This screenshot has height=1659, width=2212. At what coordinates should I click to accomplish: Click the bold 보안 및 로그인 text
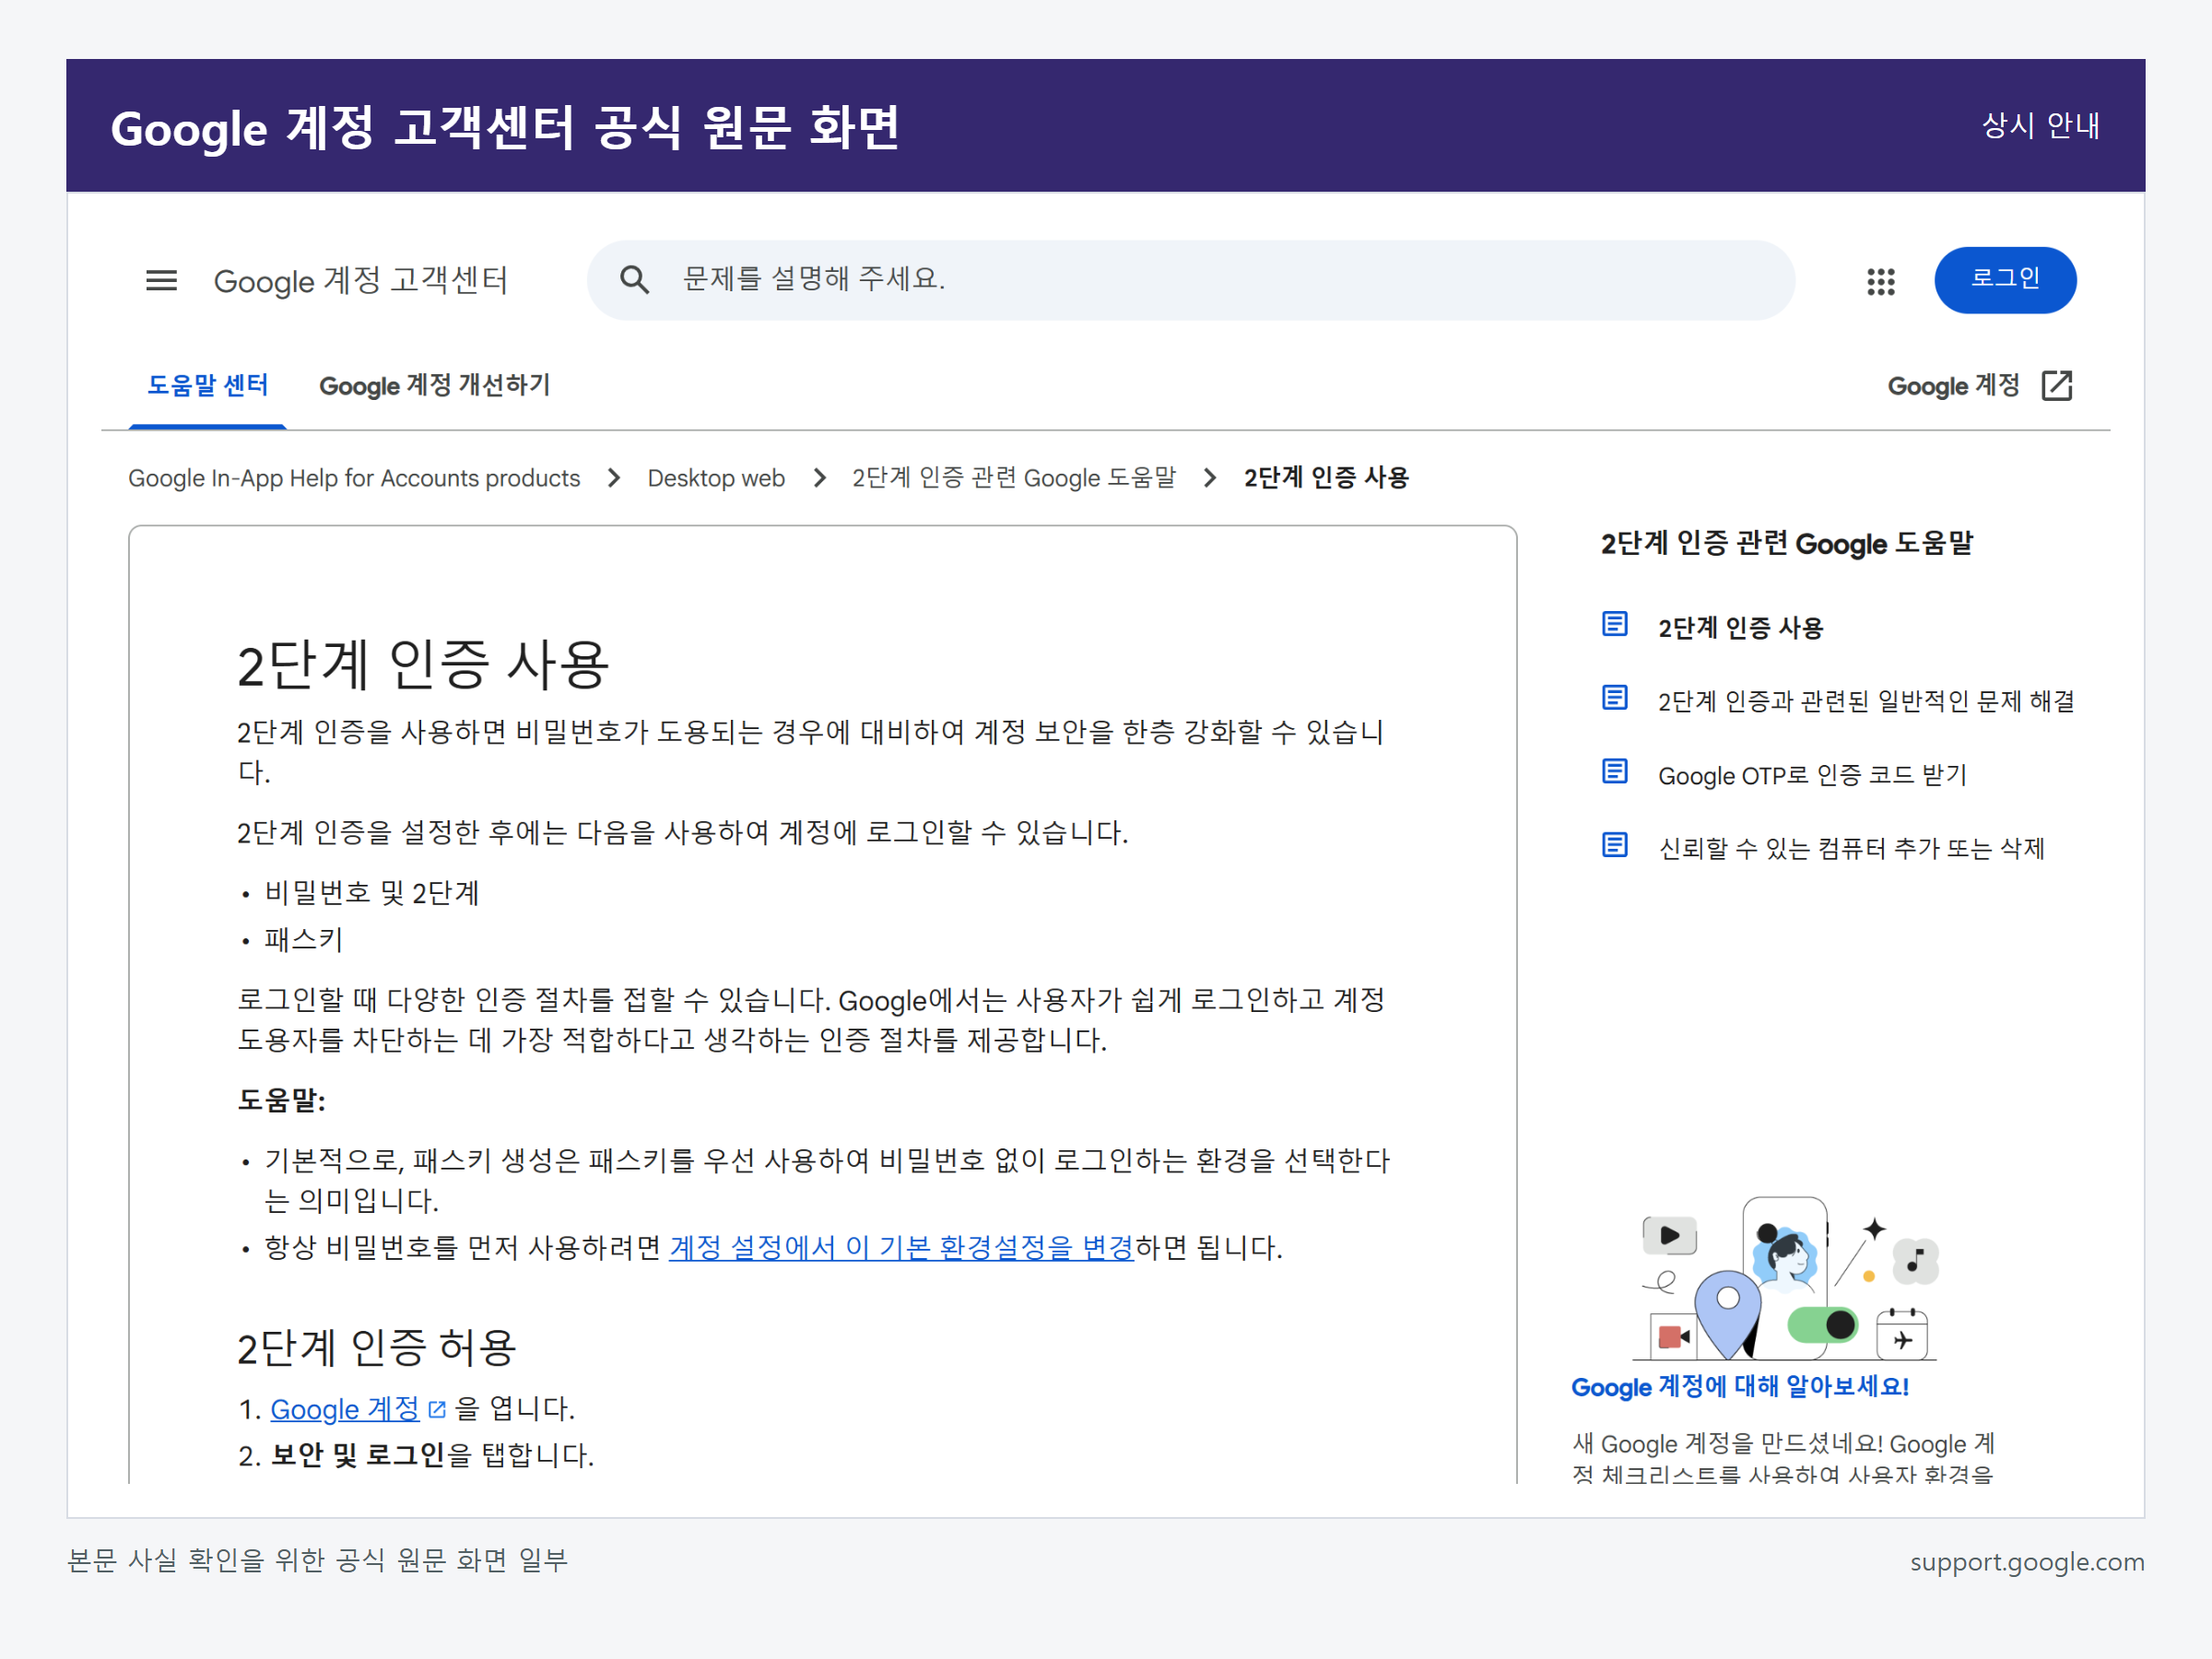point(358,1455)
